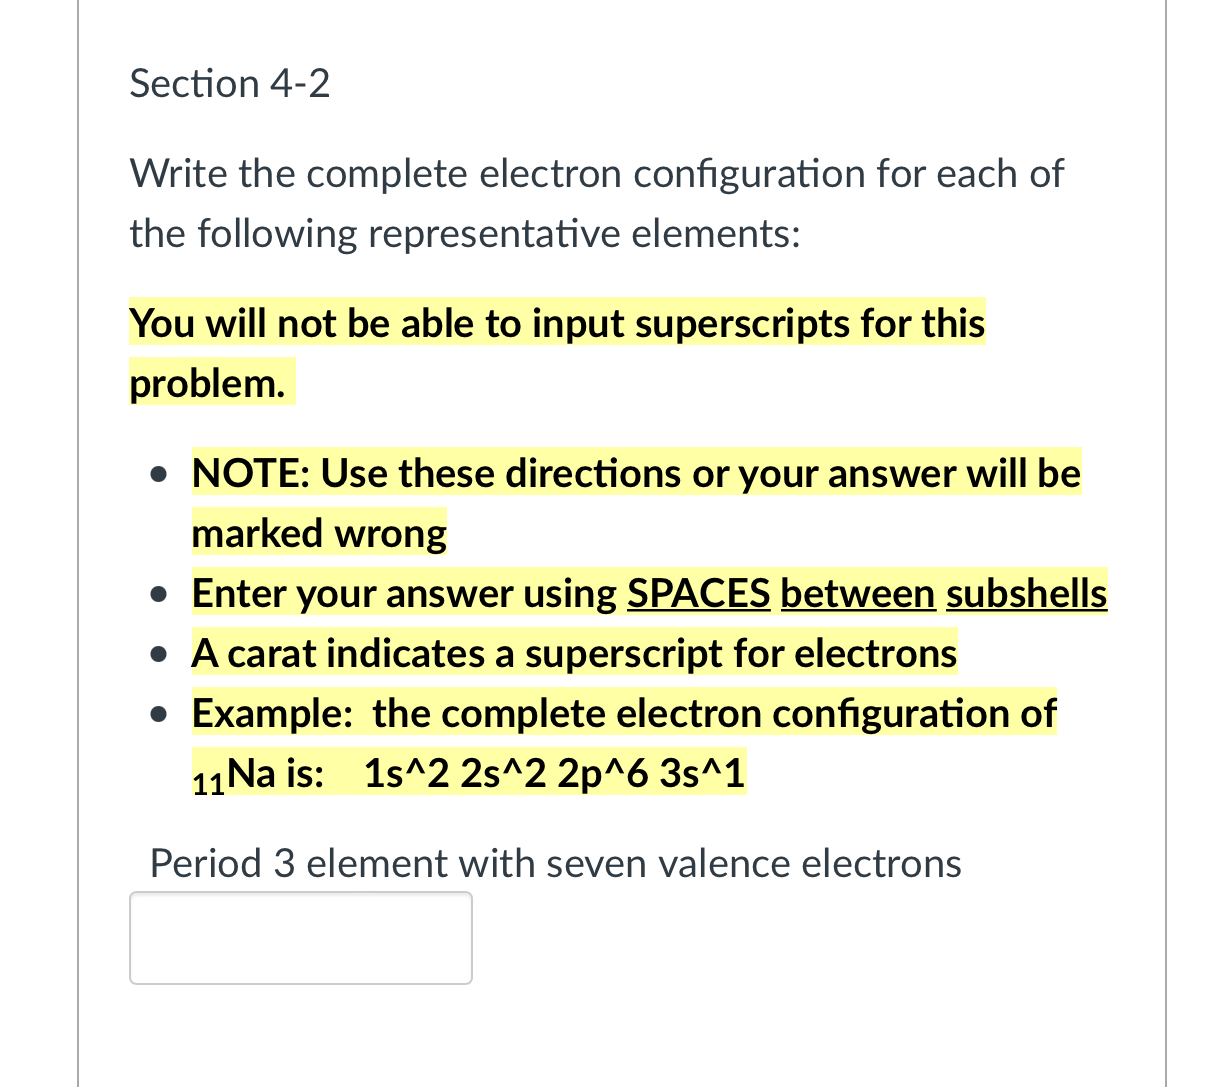Click the underlined between text

coord(857,593)
